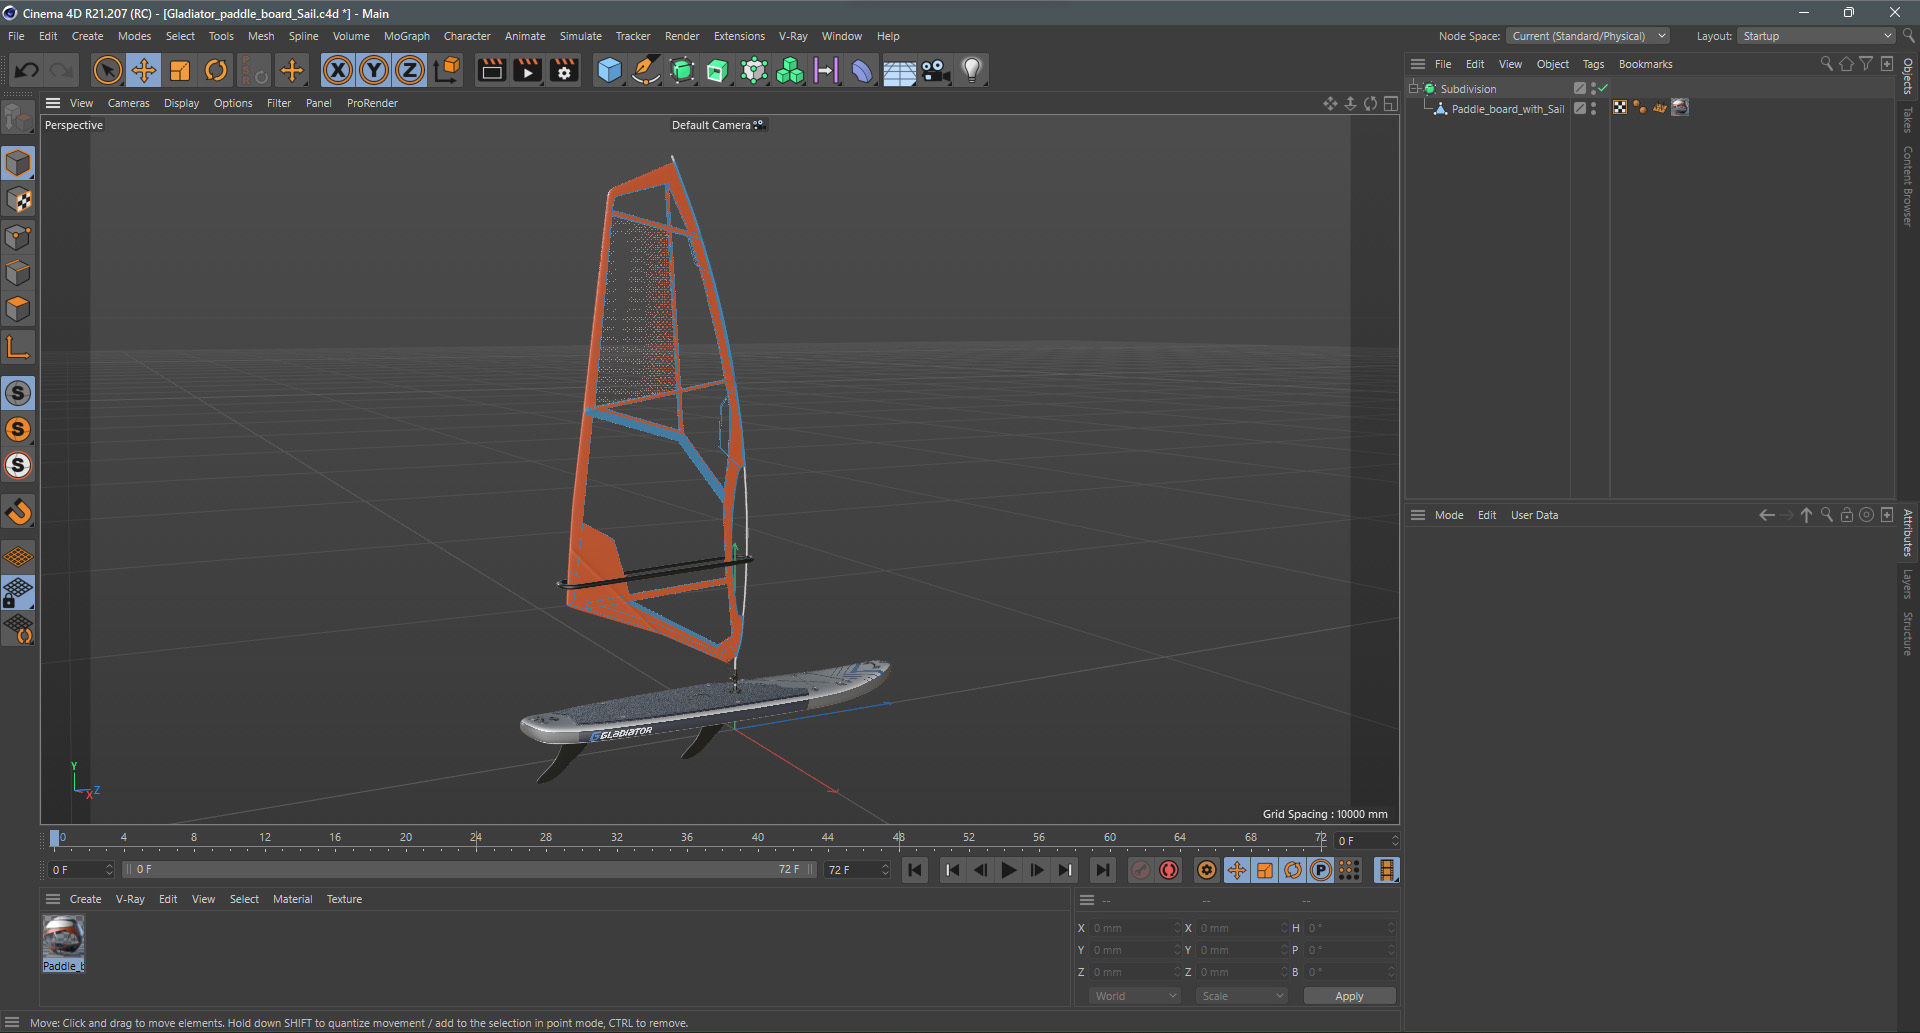Image resolution: width=1920 pixels, height=1033 pixels.
Task: Click Paddle_board texture tag
Action: tap(1680, 107)
